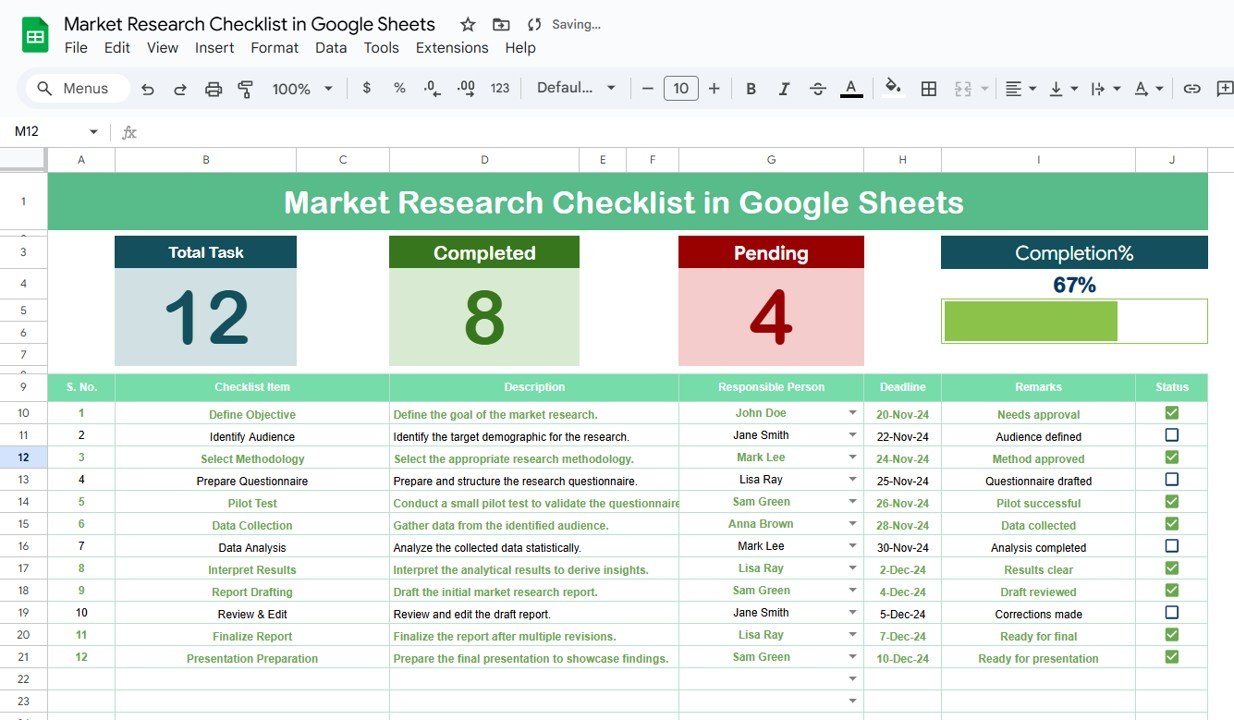Open the Extensions menu
This screenshot has height=720, width=1234.
click(x=452, y=48)
